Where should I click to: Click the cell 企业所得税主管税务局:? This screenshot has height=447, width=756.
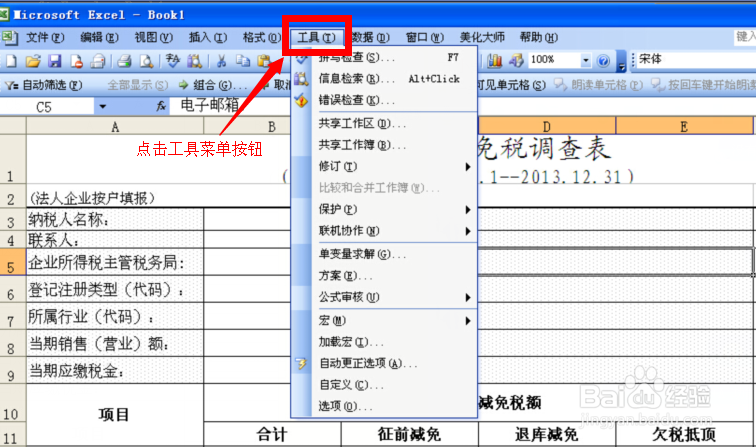click(x=115, y=262)
